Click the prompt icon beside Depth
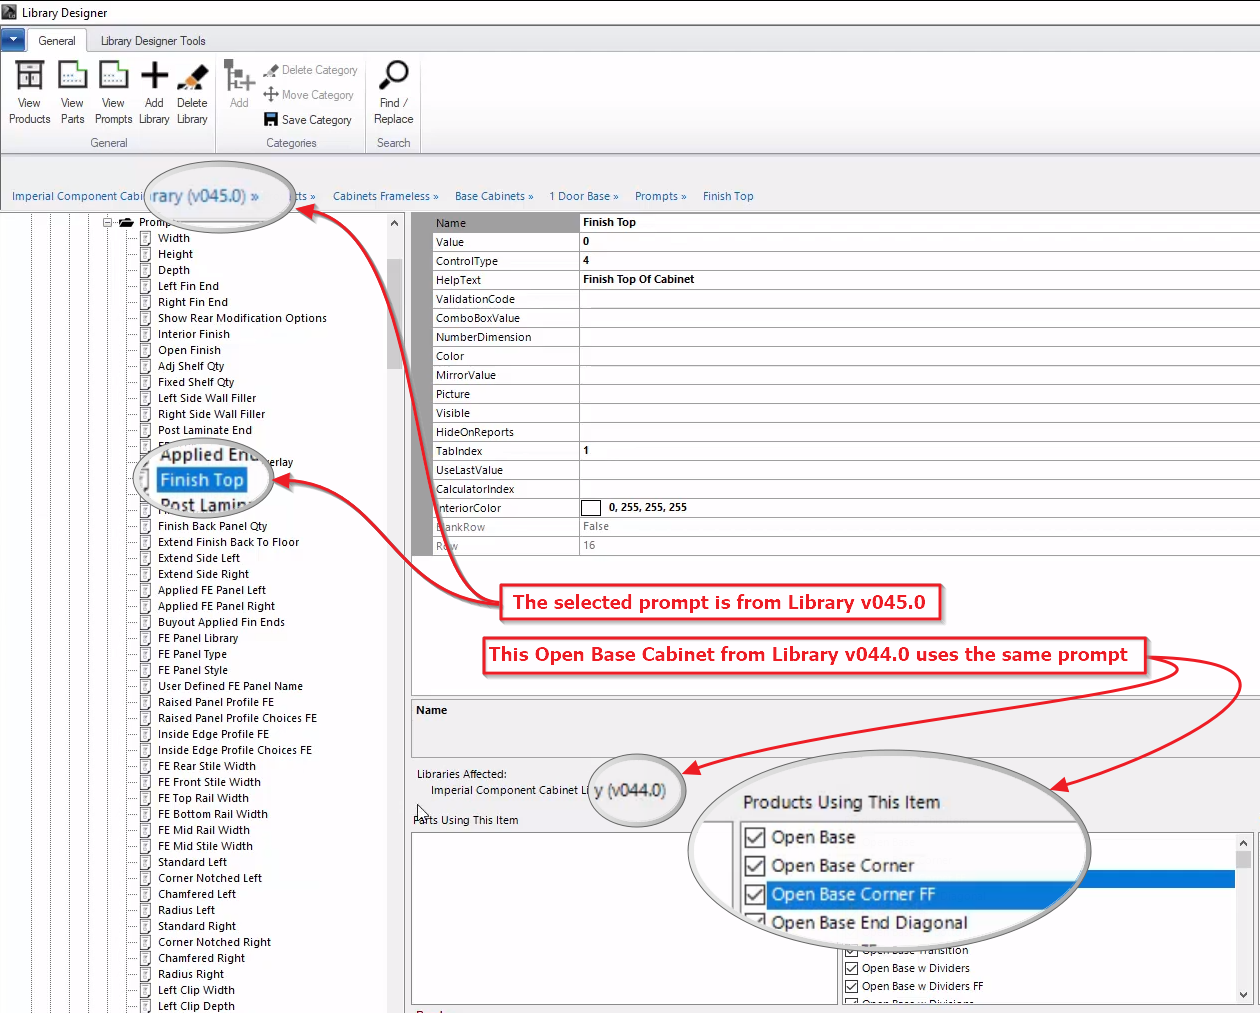 click(x=145, y=270)
